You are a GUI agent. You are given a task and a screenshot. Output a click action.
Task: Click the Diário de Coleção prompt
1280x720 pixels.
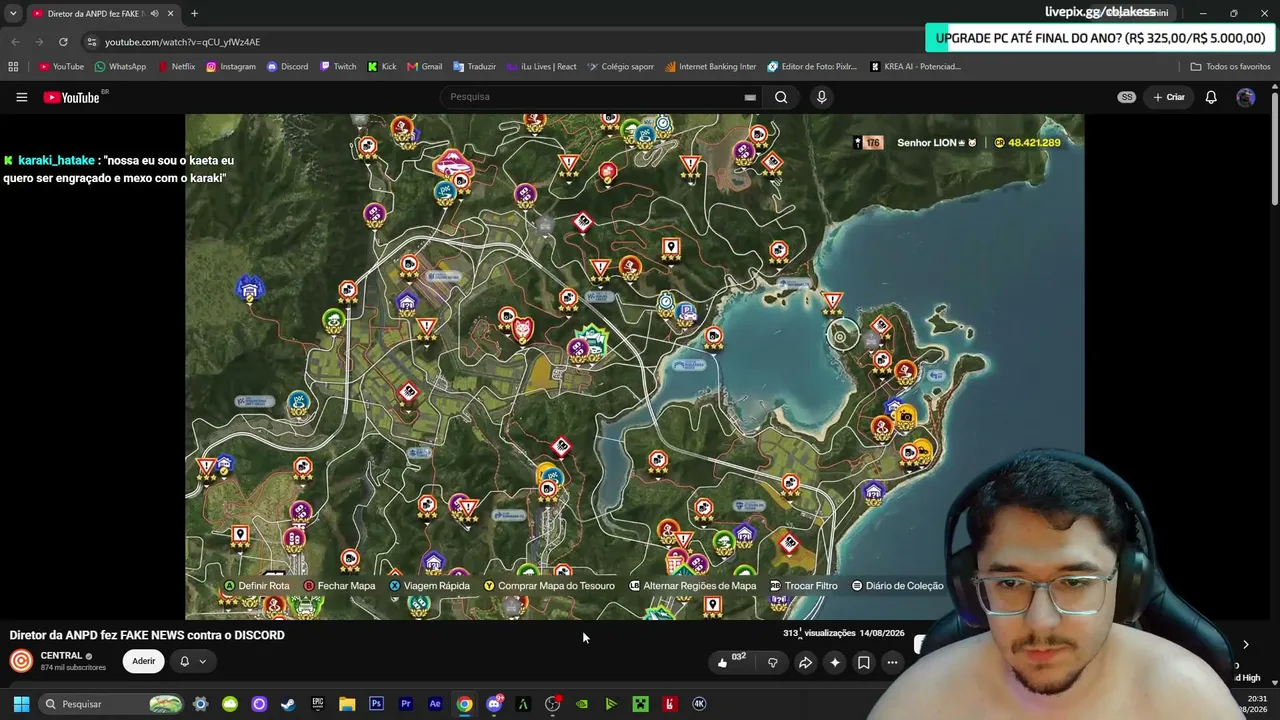[x=897, y=586]
